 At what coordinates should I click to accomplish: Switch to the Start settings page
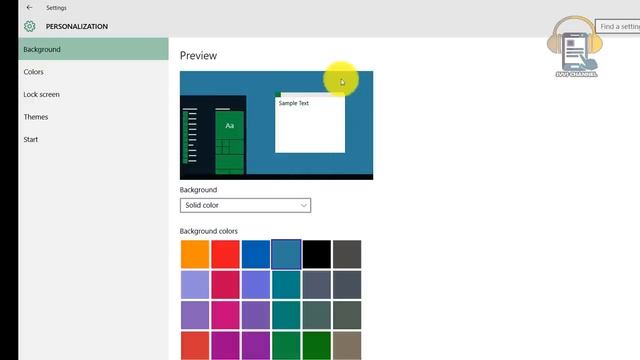[93, 139]
